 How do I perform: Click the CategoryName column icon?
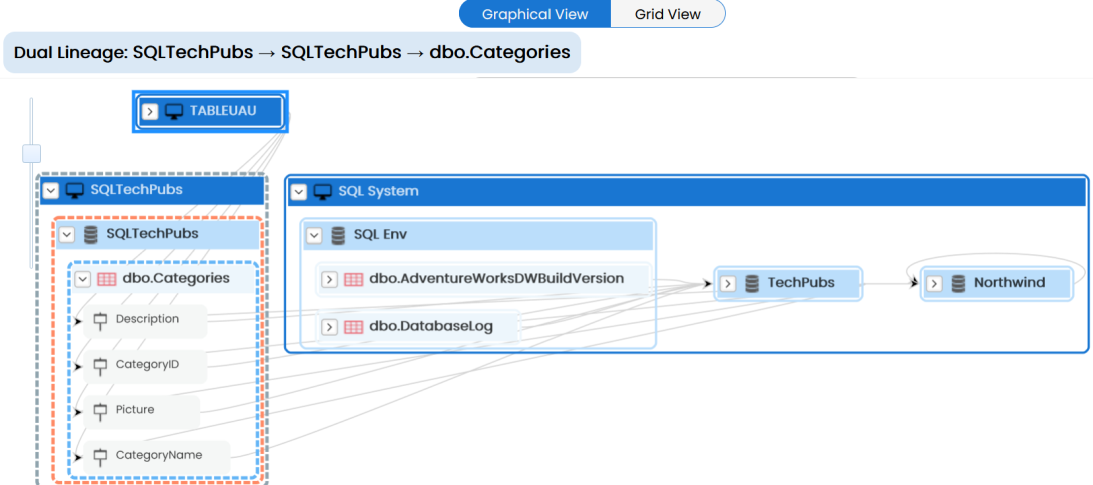[100, 456]
